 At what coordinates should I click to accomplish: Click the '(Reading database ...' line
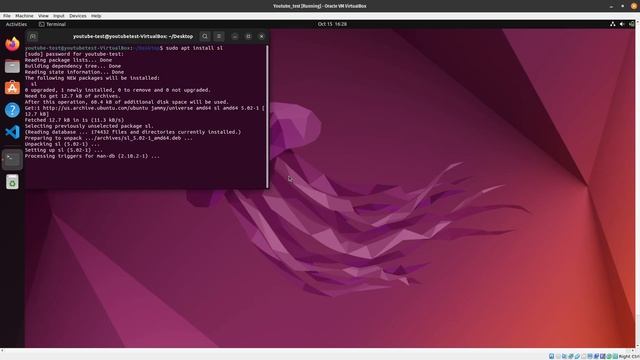pos(133,132)
